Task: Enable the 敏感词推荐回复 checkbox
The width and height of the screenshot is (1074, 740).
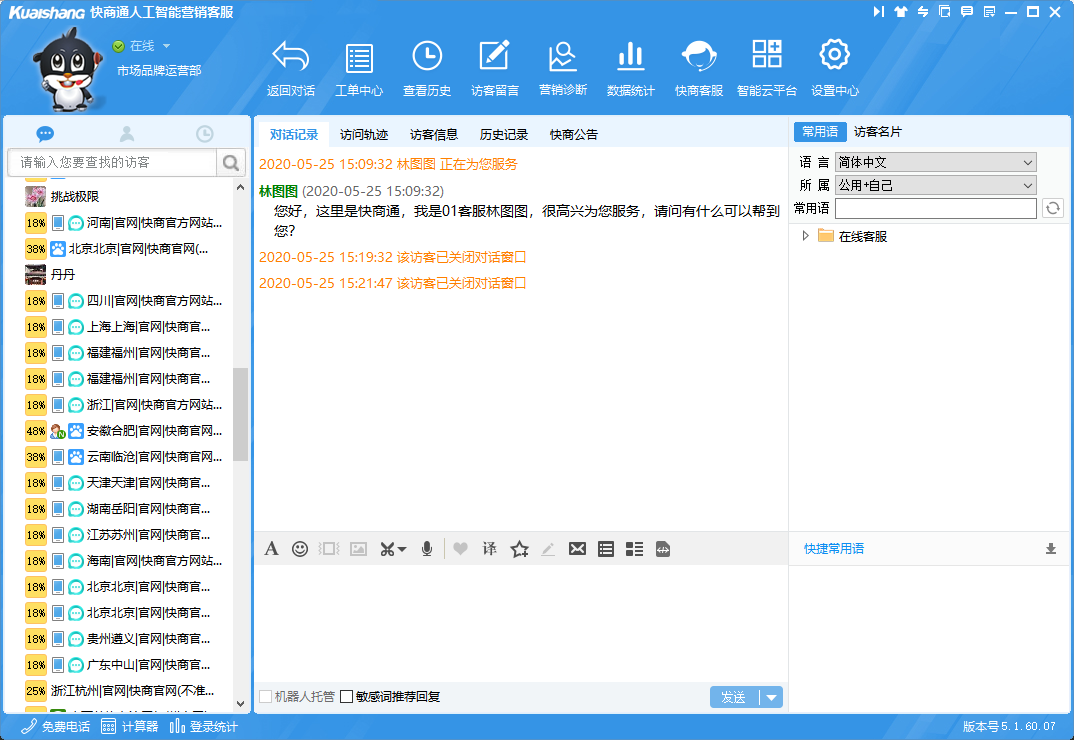Action: 347,697
